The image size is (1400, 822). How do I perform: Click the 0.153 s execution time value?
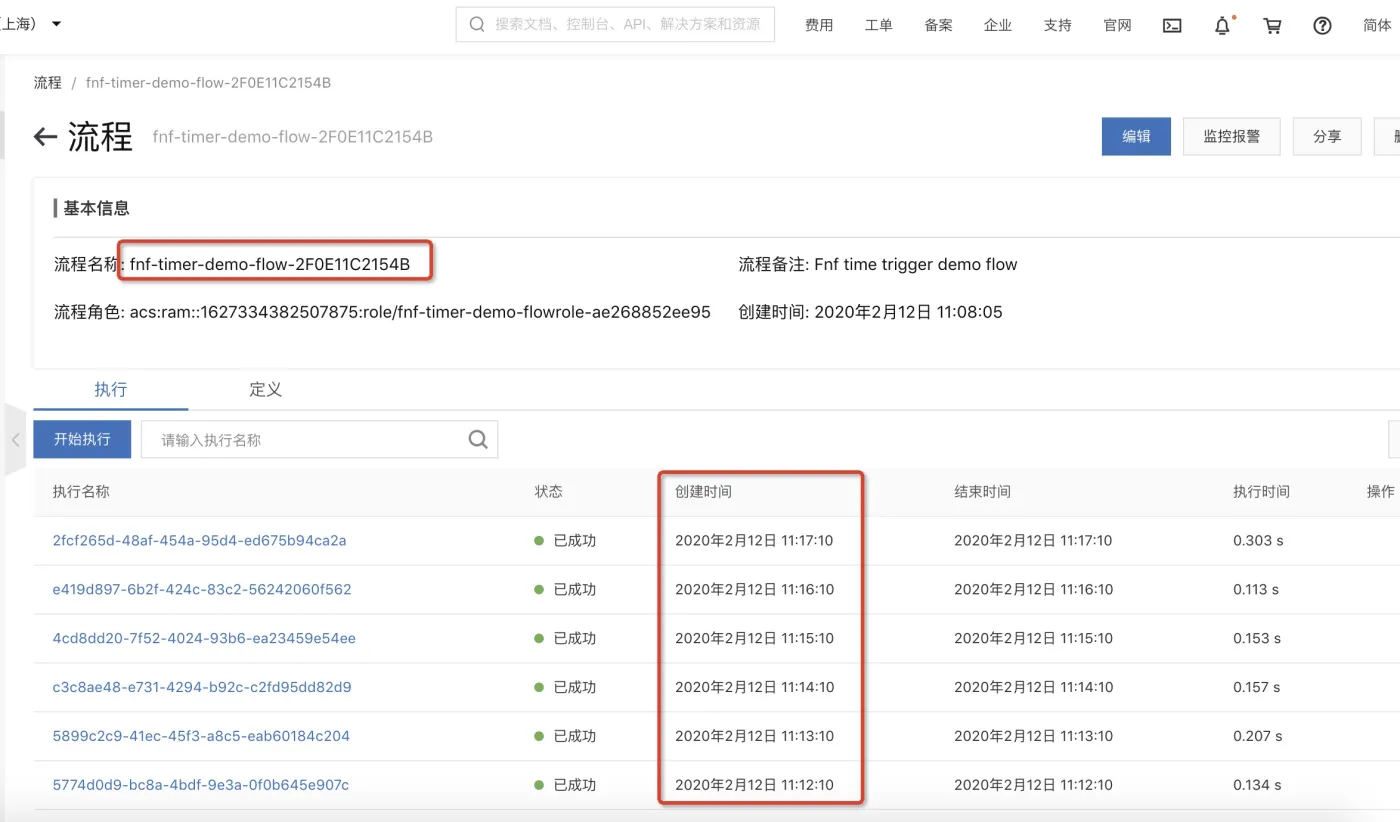(x=1257, y=639)
